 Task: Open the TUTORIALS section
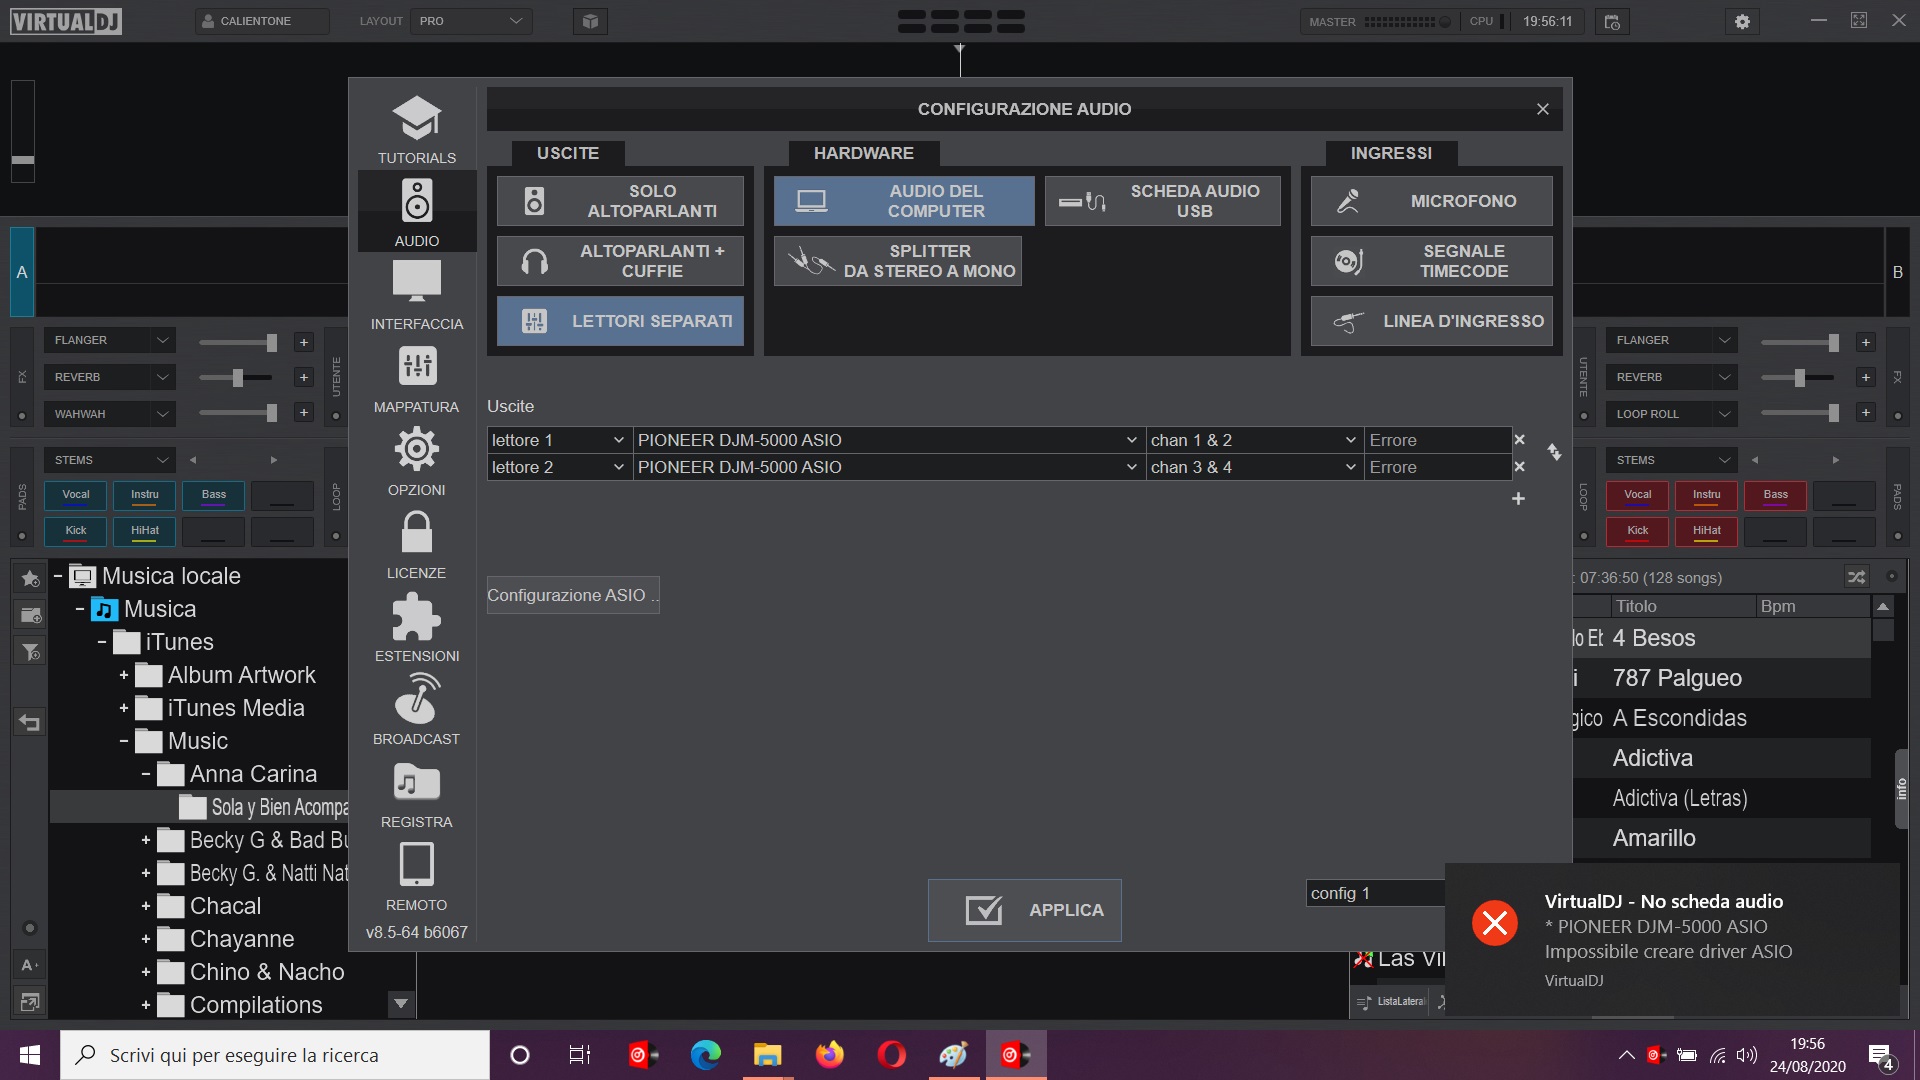click(416, 128)
